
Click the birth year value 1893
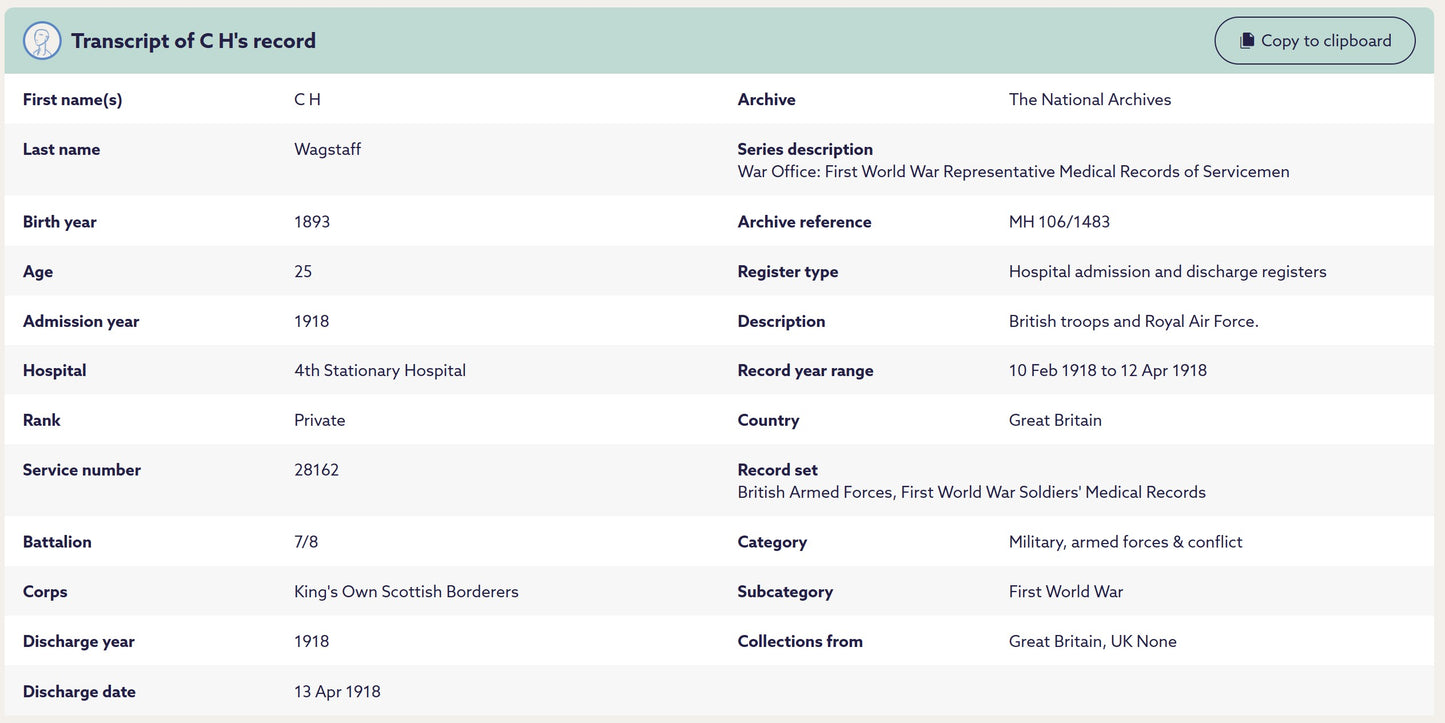[312, 222]
